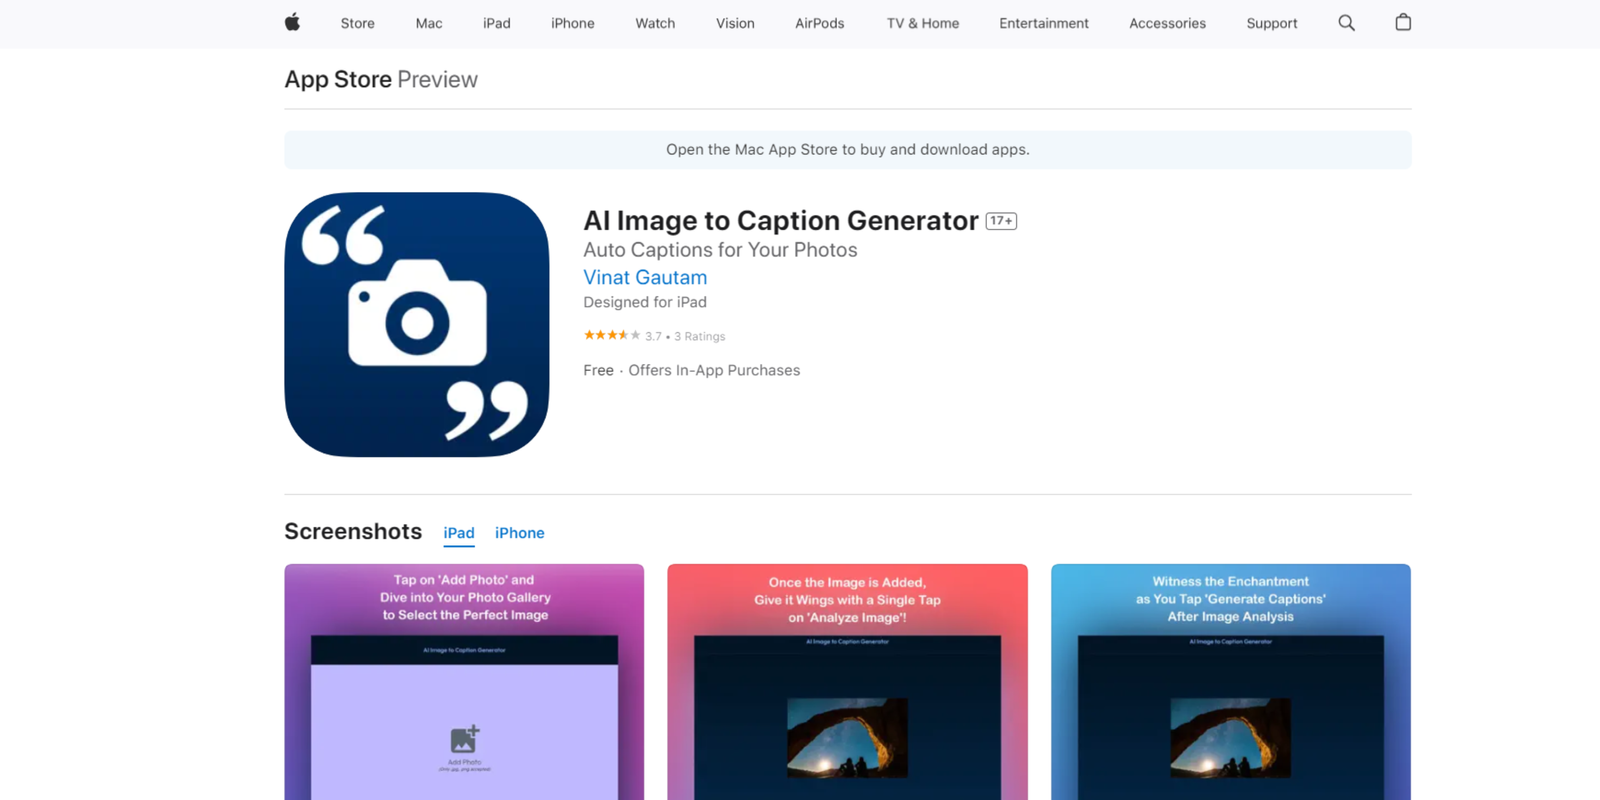The image size is (1600, 800).
Task: Open the 'Analyze Image' screenshot thumbnail
Action: (x=847, y=682)
